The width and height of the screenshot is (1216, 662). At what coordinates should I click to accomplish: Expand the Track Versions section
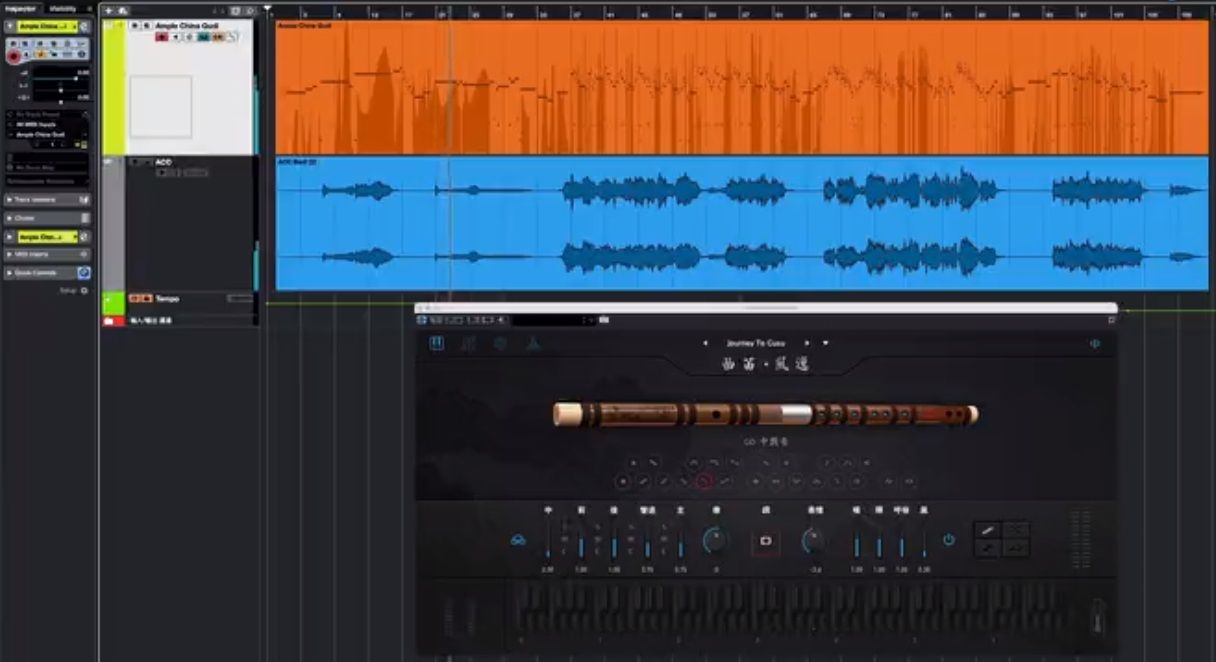click(47, 200)
